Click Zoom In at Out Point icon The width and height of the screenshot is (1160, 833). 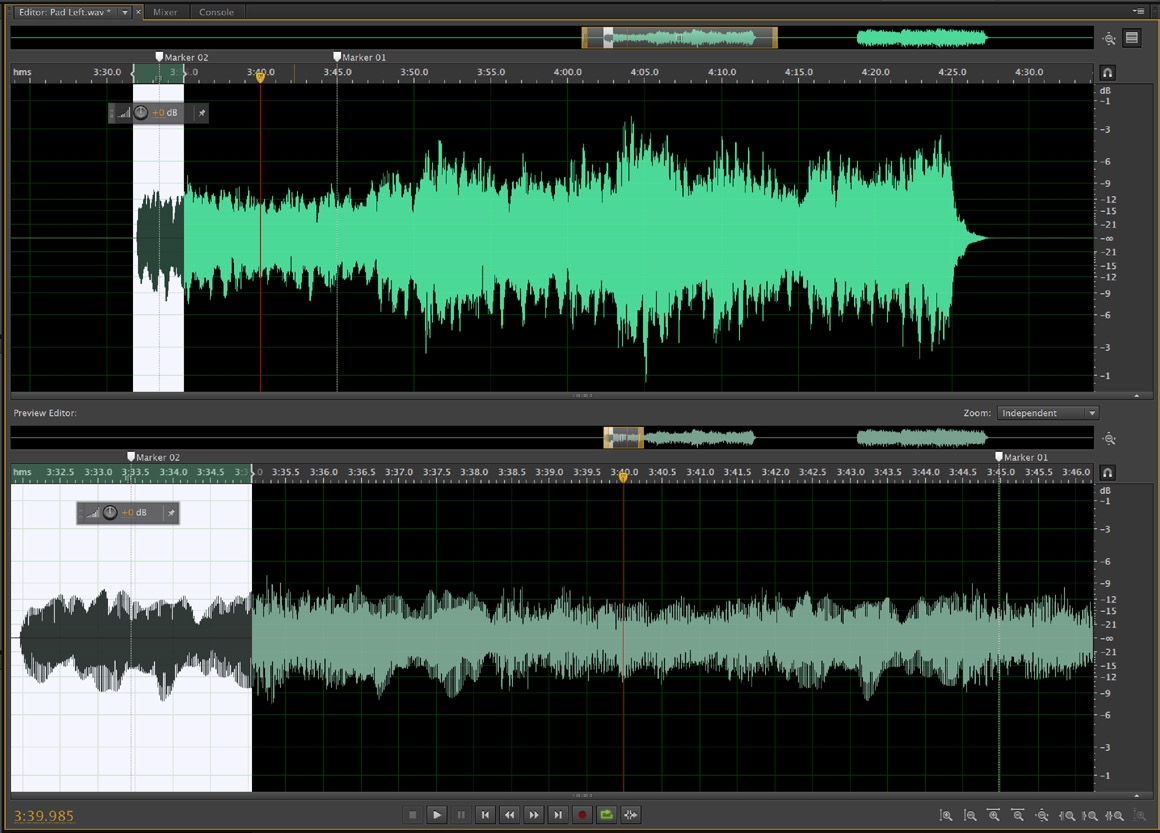(x=1090, y=815)
